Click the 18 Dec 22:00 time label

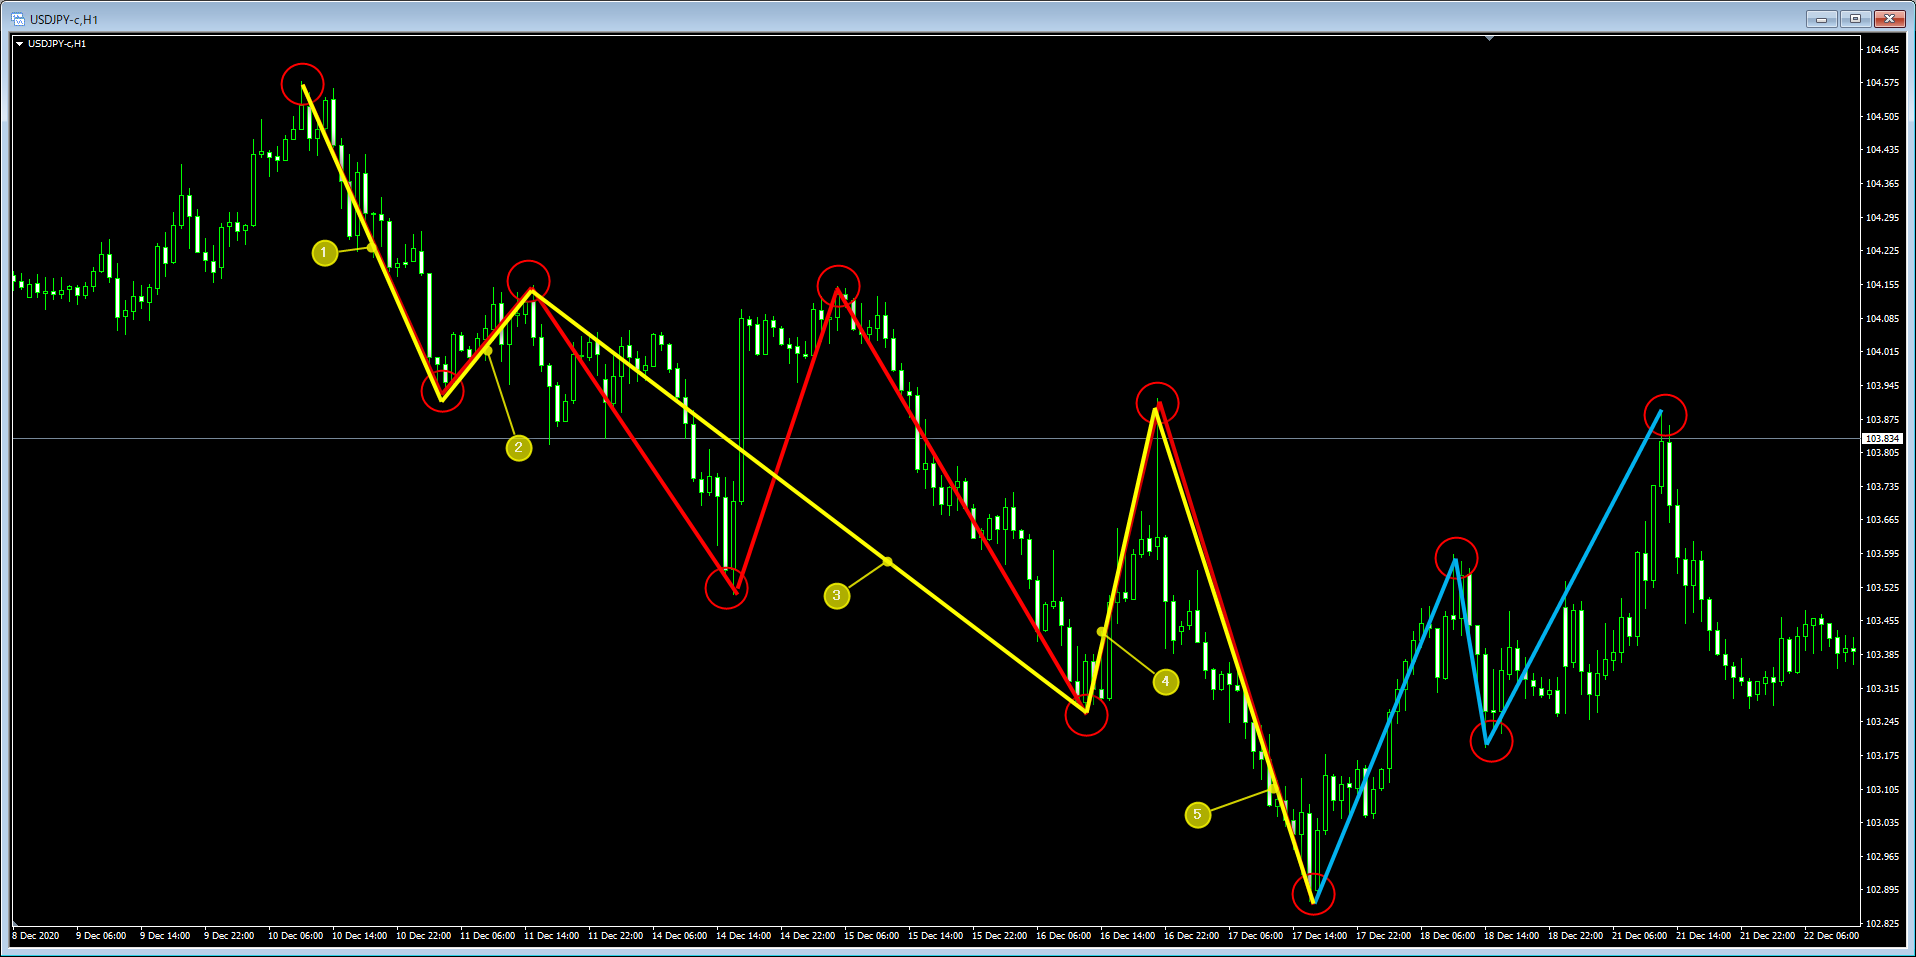[1575, 936]
